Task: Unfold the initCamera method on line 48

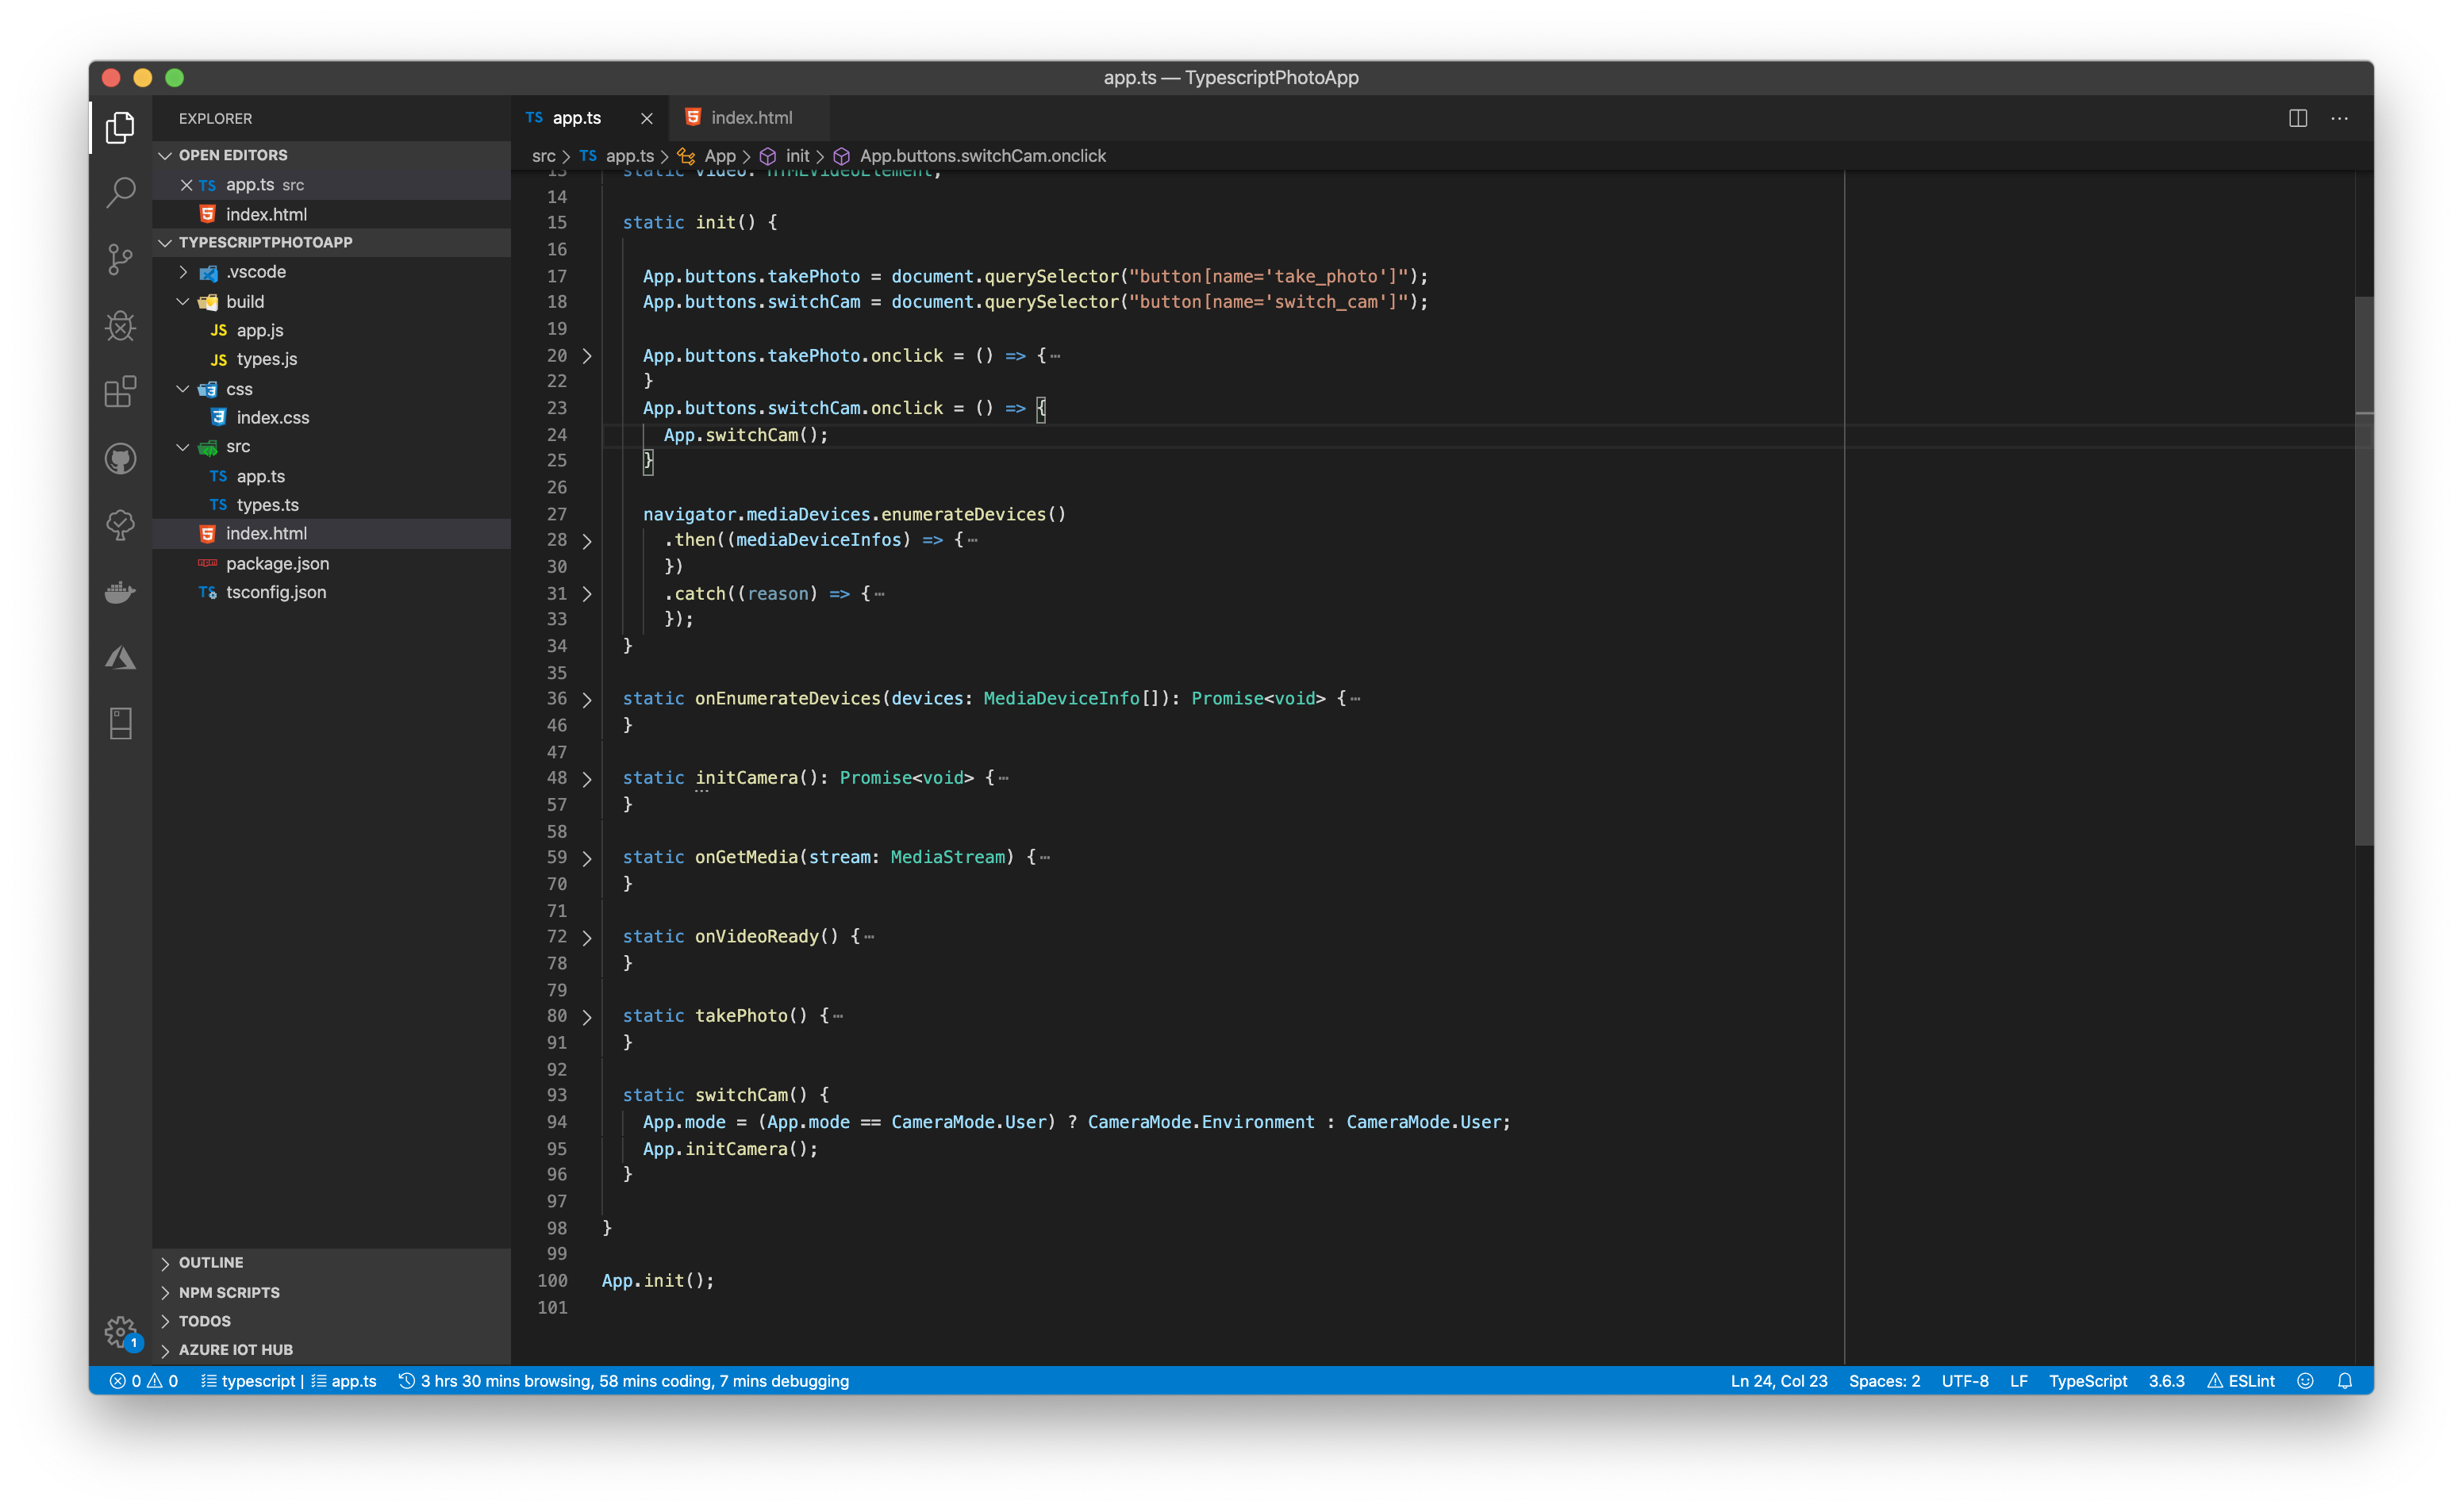Action: click(x=587, y=779)
